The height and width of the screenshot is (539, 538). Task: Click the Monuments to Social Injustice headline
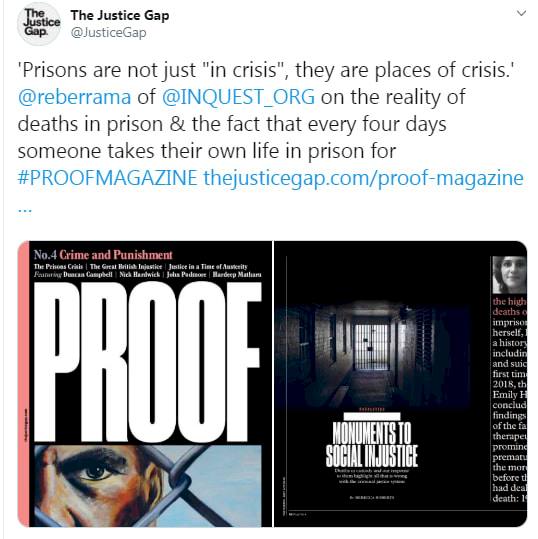(x=372, y=444)
